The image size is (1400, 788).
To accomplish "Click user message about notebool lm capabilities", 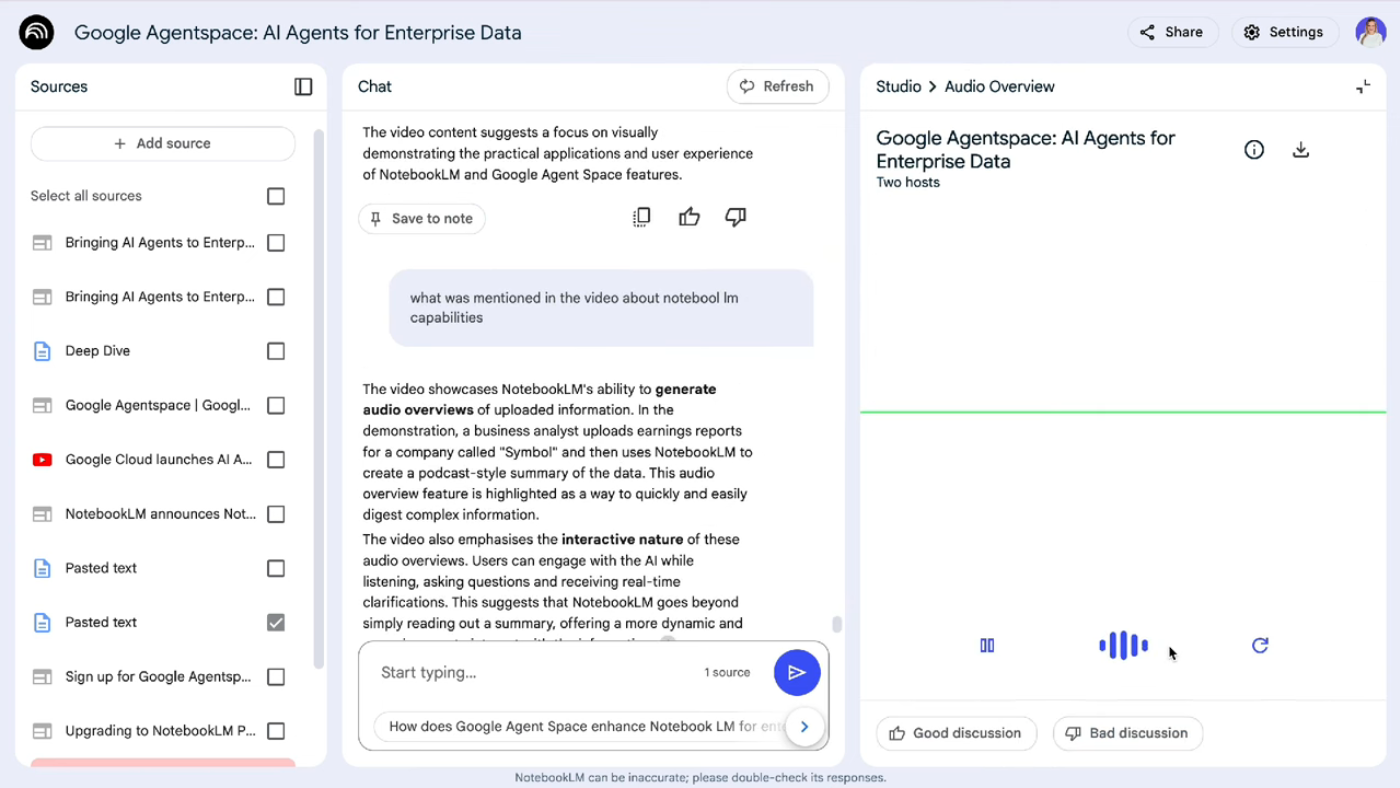I will tap(601, 308).
